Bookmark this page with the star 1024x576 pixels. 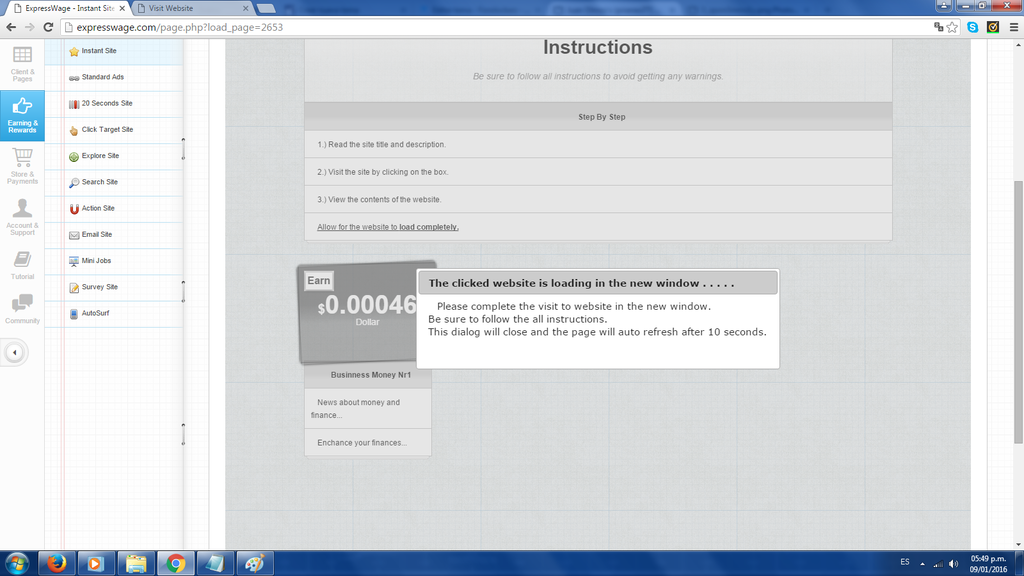pyautogui.click(x=953, y=27)
